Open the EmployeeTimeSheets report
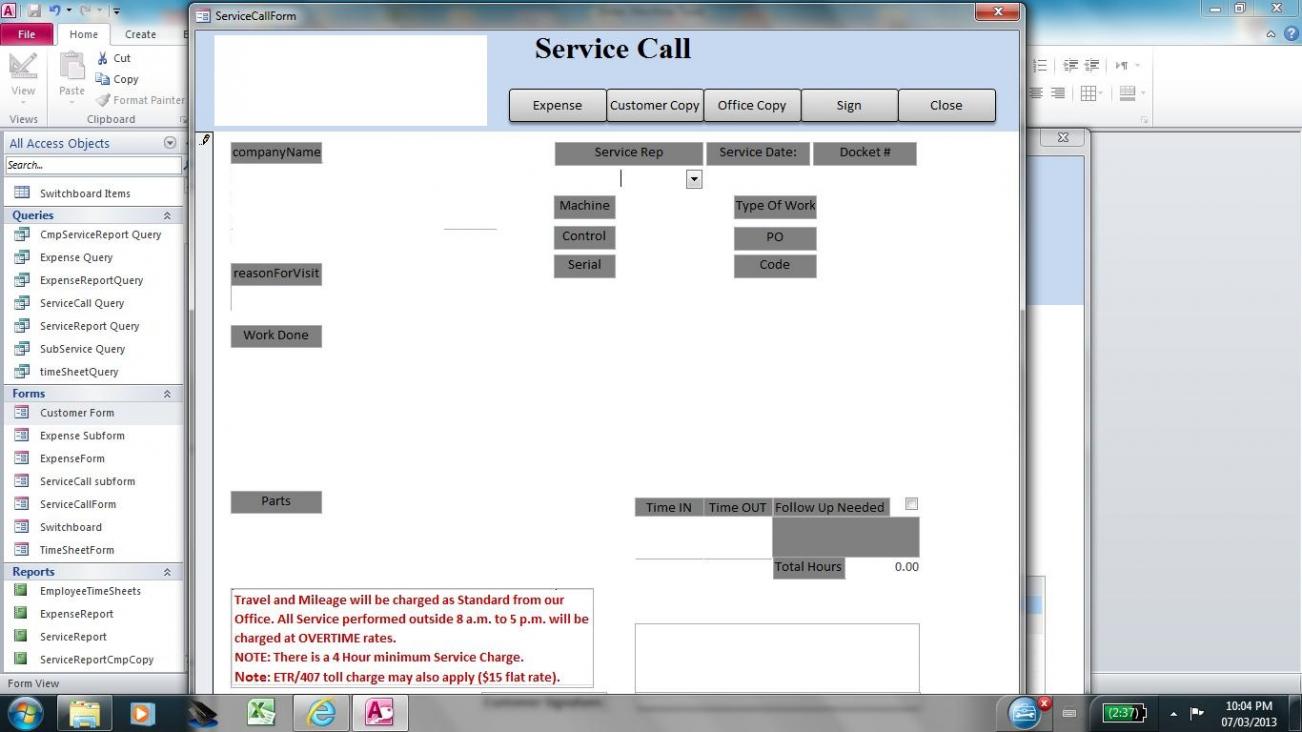 tap(90, 591)
